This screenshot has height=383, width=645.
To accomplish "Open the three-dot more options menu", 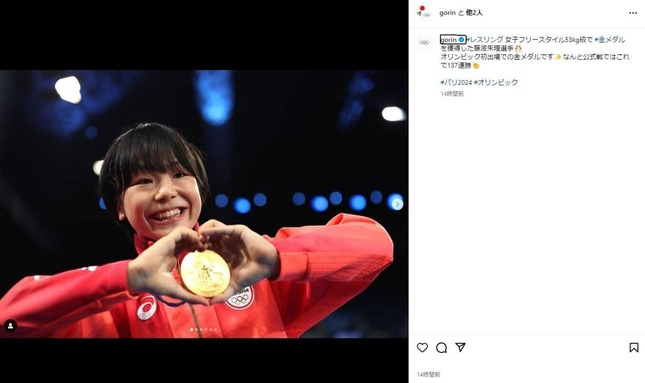I will click(x=633, y=13).
